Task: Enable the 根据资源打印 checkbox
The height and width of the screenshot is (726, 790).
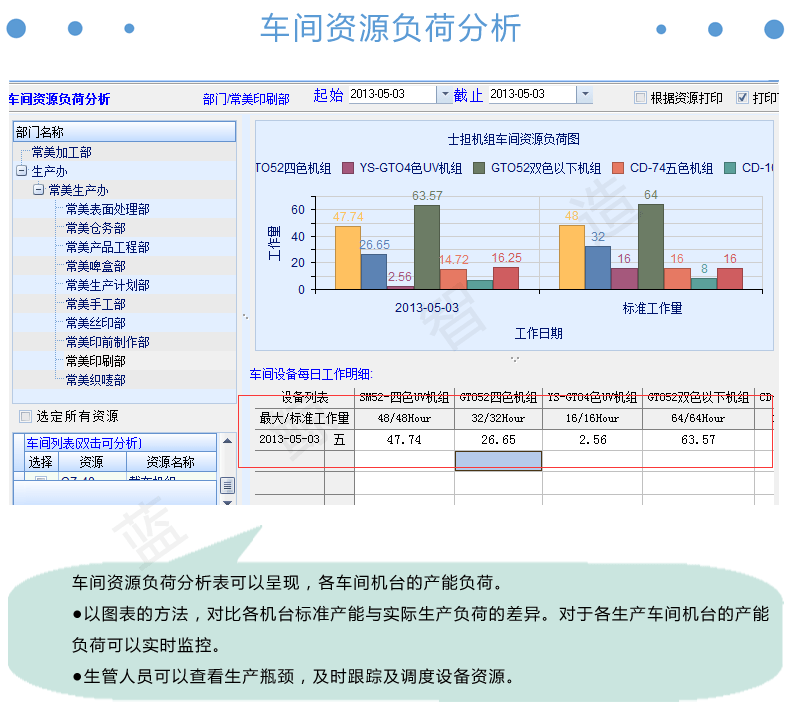Action: tap(640, 97)
